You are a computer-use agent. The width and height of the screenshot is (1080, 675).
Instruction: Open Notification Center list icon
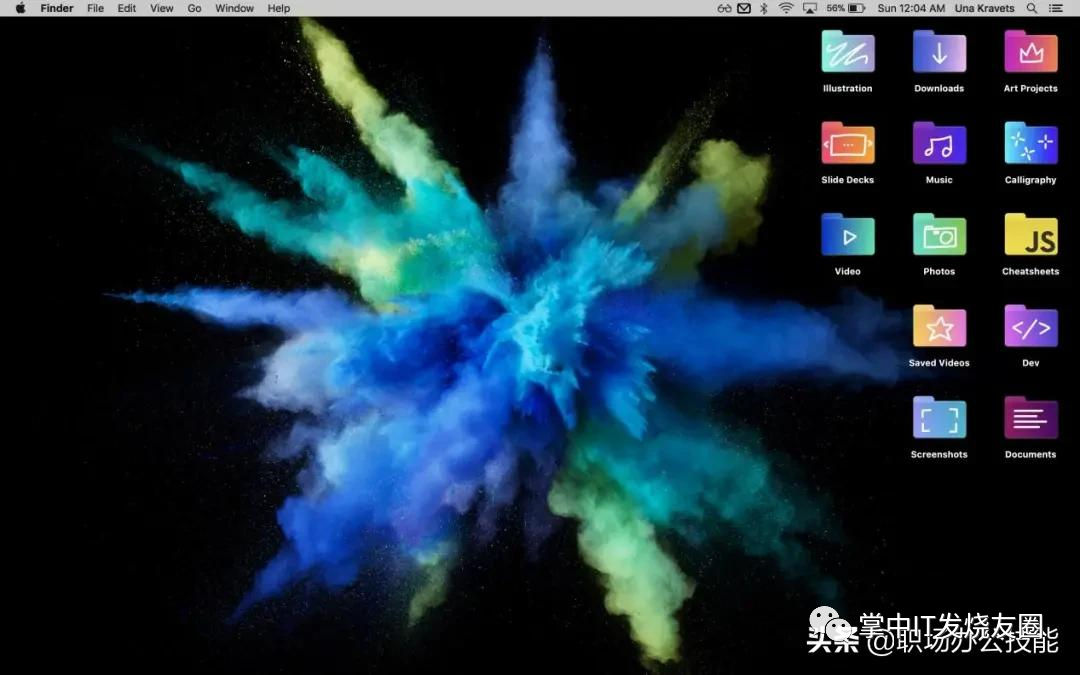pyautogui.click(x=1056, y=8)
